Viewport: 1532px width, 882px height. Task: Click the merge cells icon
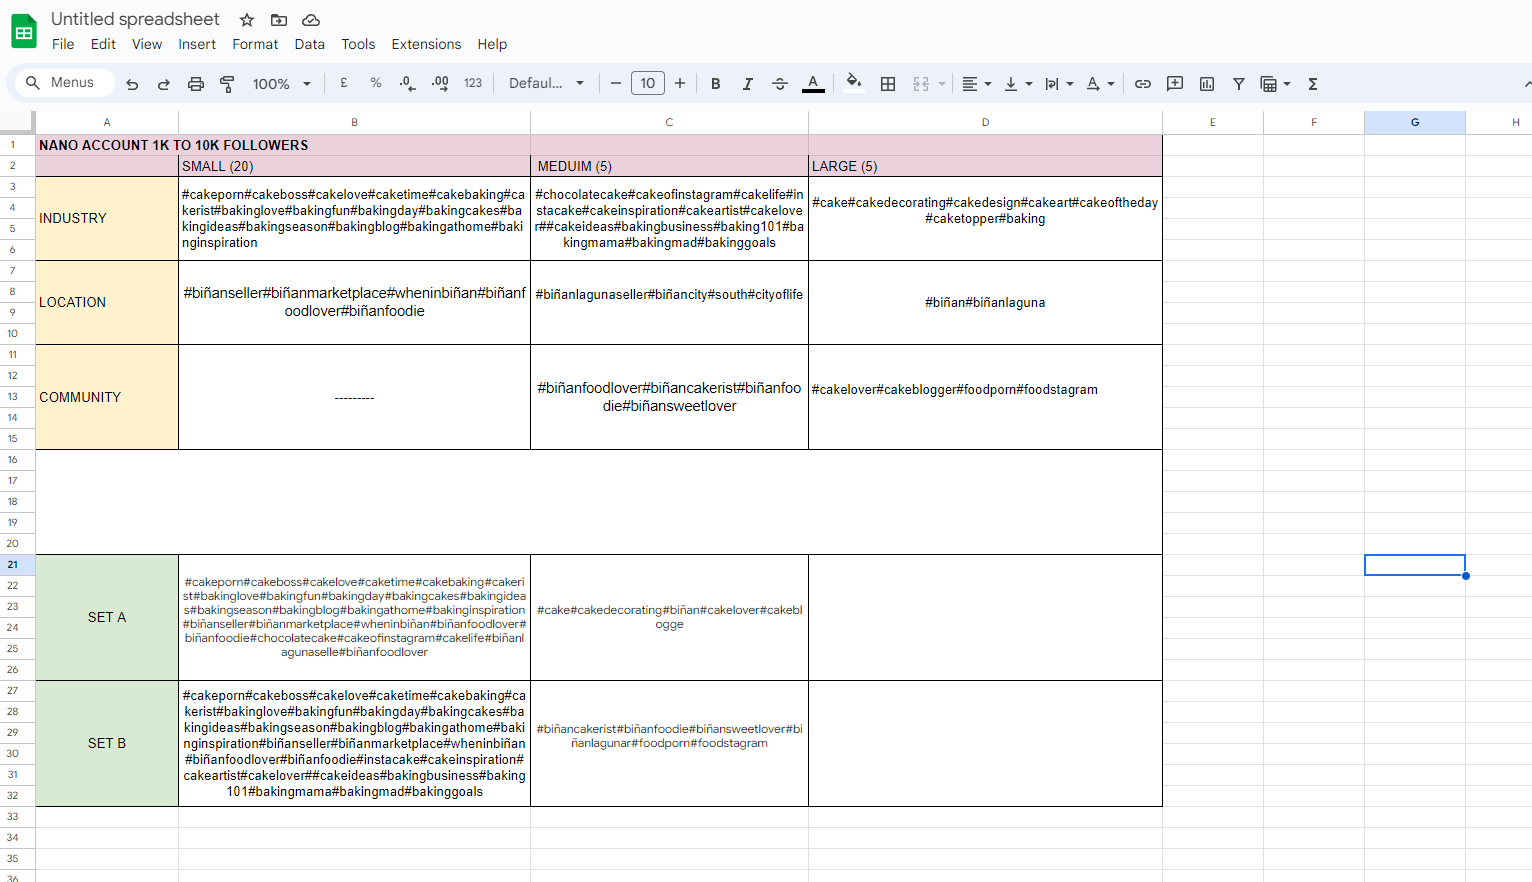click(921, 84)
